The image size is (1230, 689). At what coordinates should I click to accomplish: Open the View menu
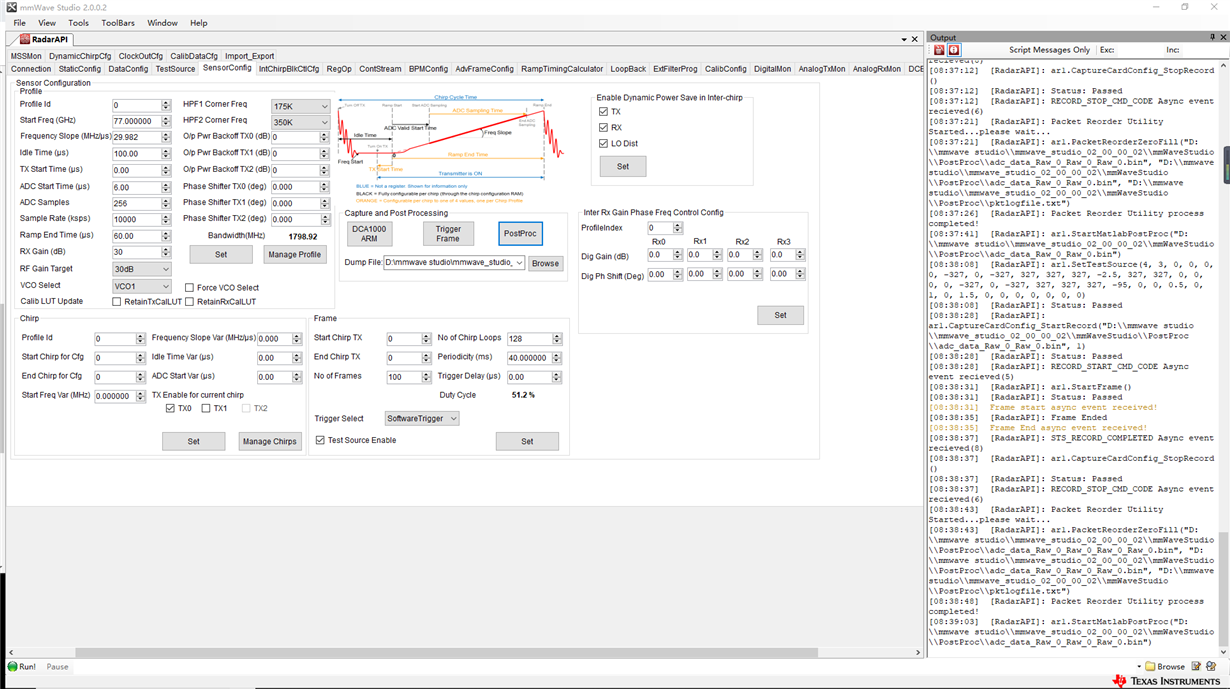coord(47,23)
